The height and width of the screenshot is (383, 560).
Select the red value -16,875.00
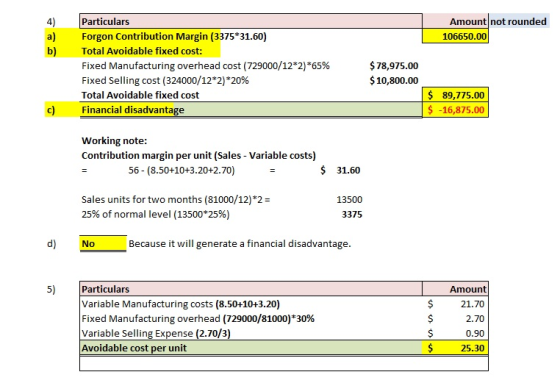(455, 110)
